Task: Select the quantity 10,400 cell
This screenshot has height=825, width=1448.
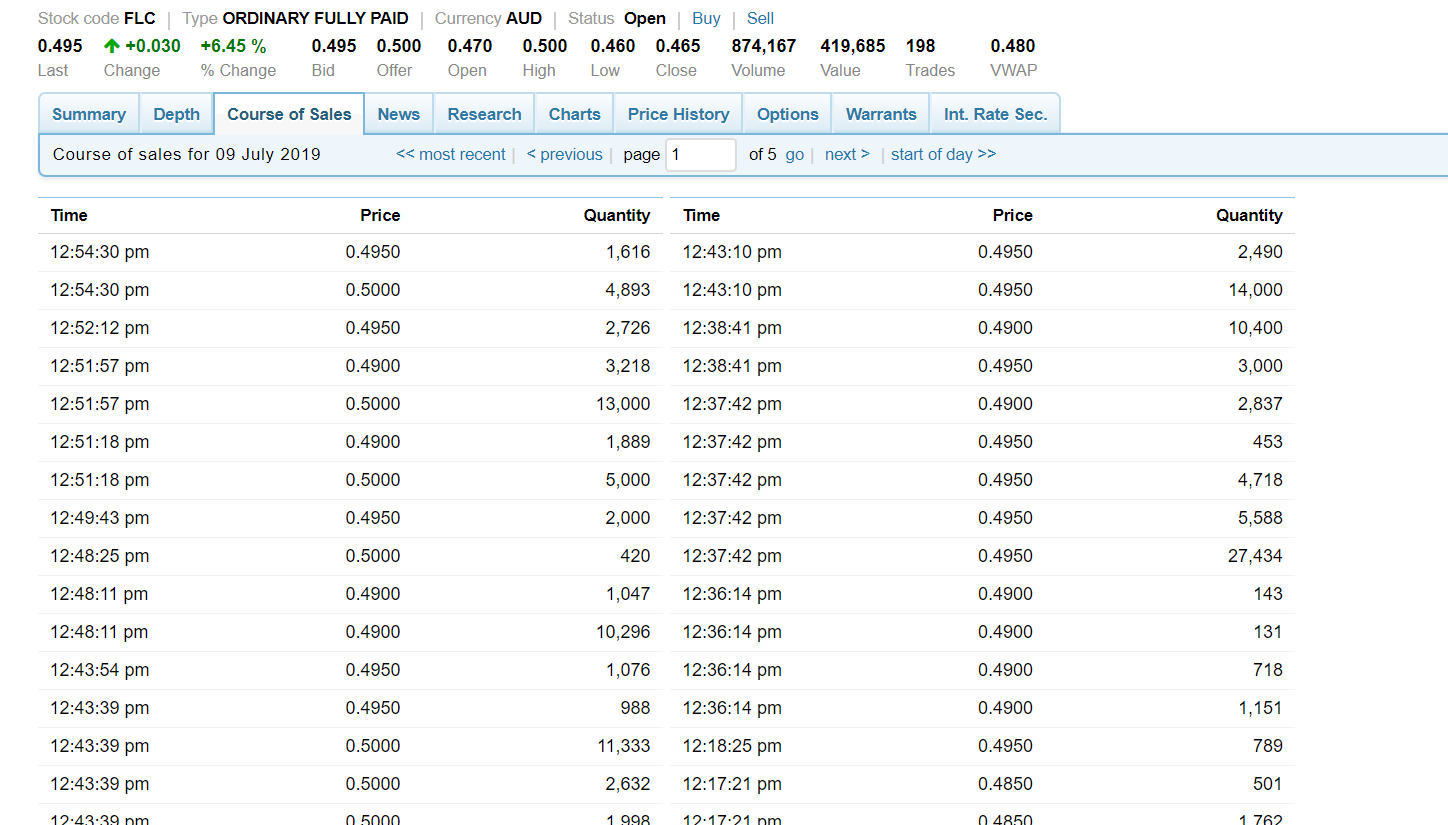Action: 1256,328
